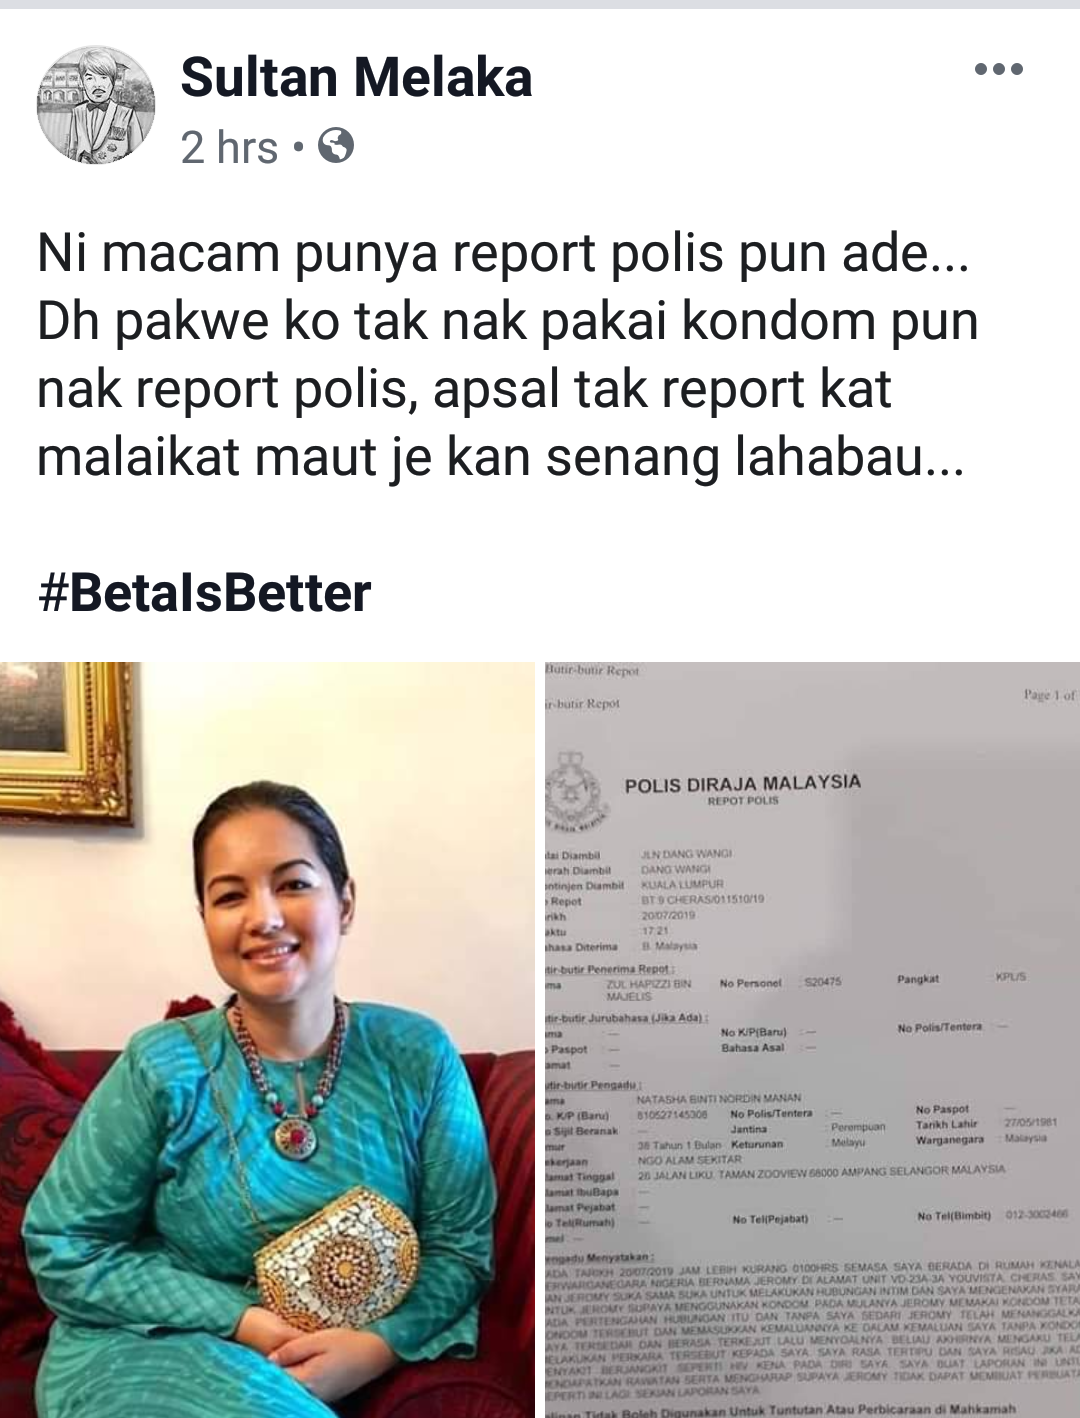Viewport: 1080px width, 1418px height.
Task: Open the photo of woman in green dress
Action: click(267, 1040)
